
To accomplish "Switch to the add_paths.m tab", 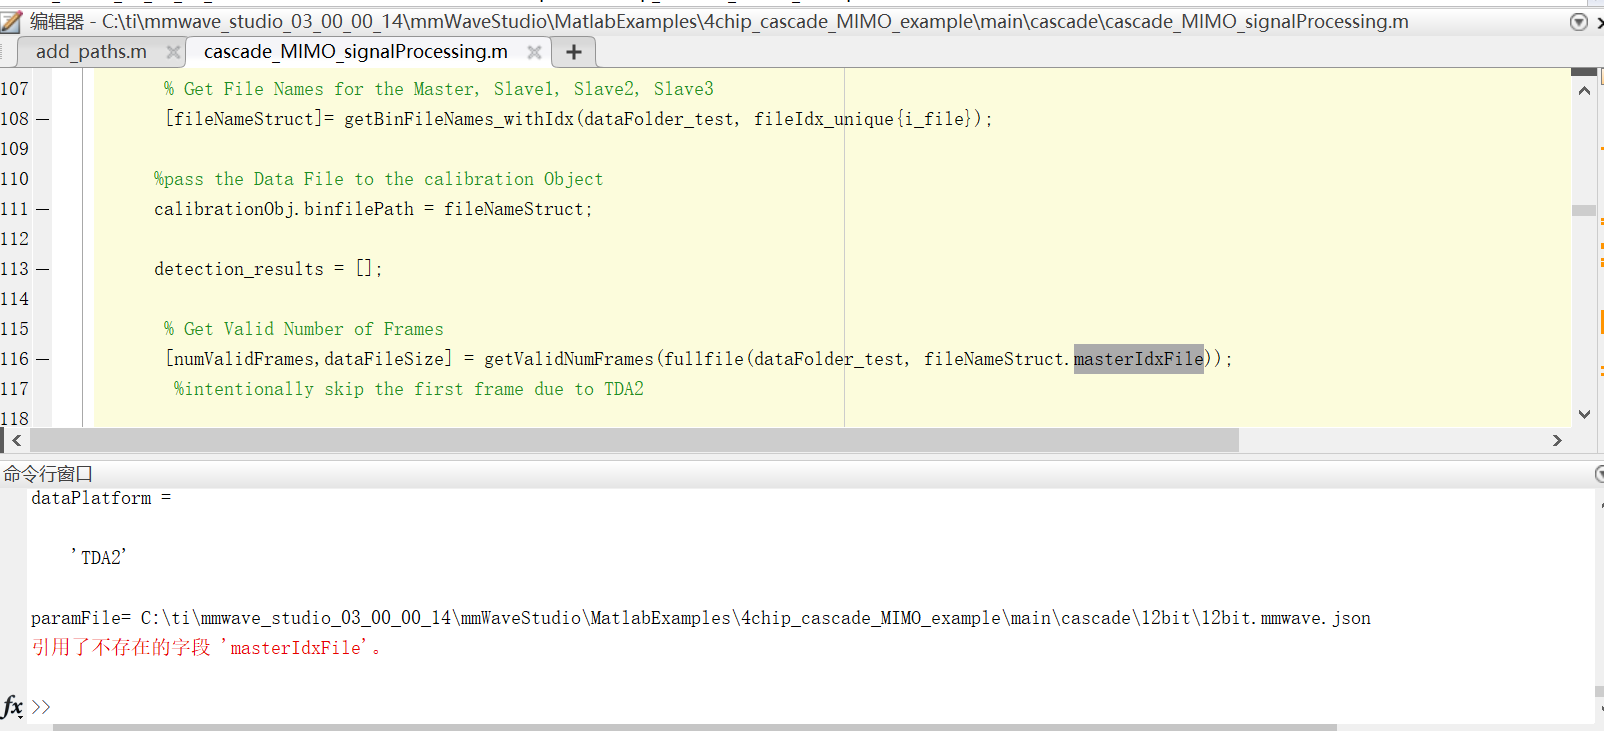I will [91, 52].
